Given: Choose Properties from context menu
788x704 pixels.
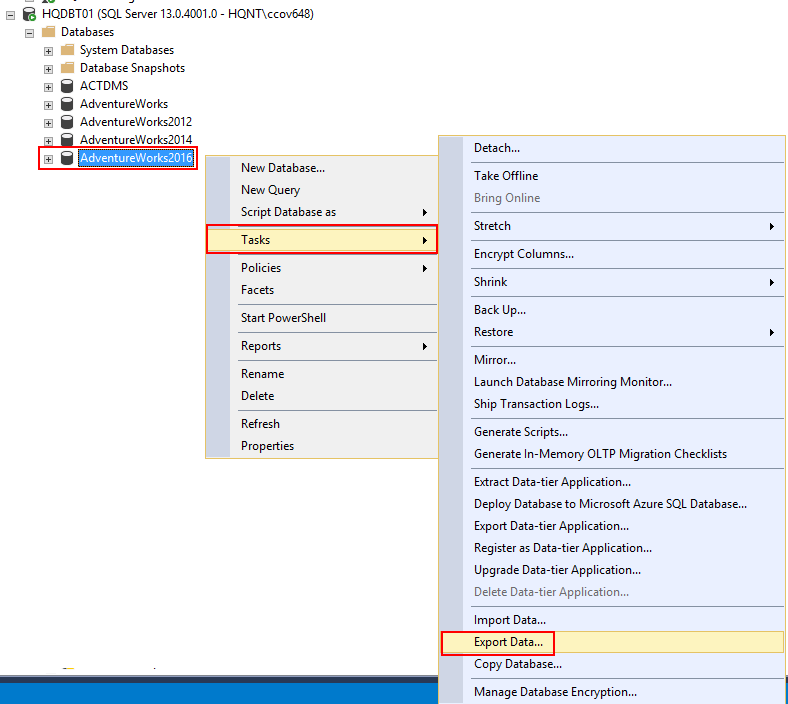Looking at the screenshot, I should [x=322, y=446].
